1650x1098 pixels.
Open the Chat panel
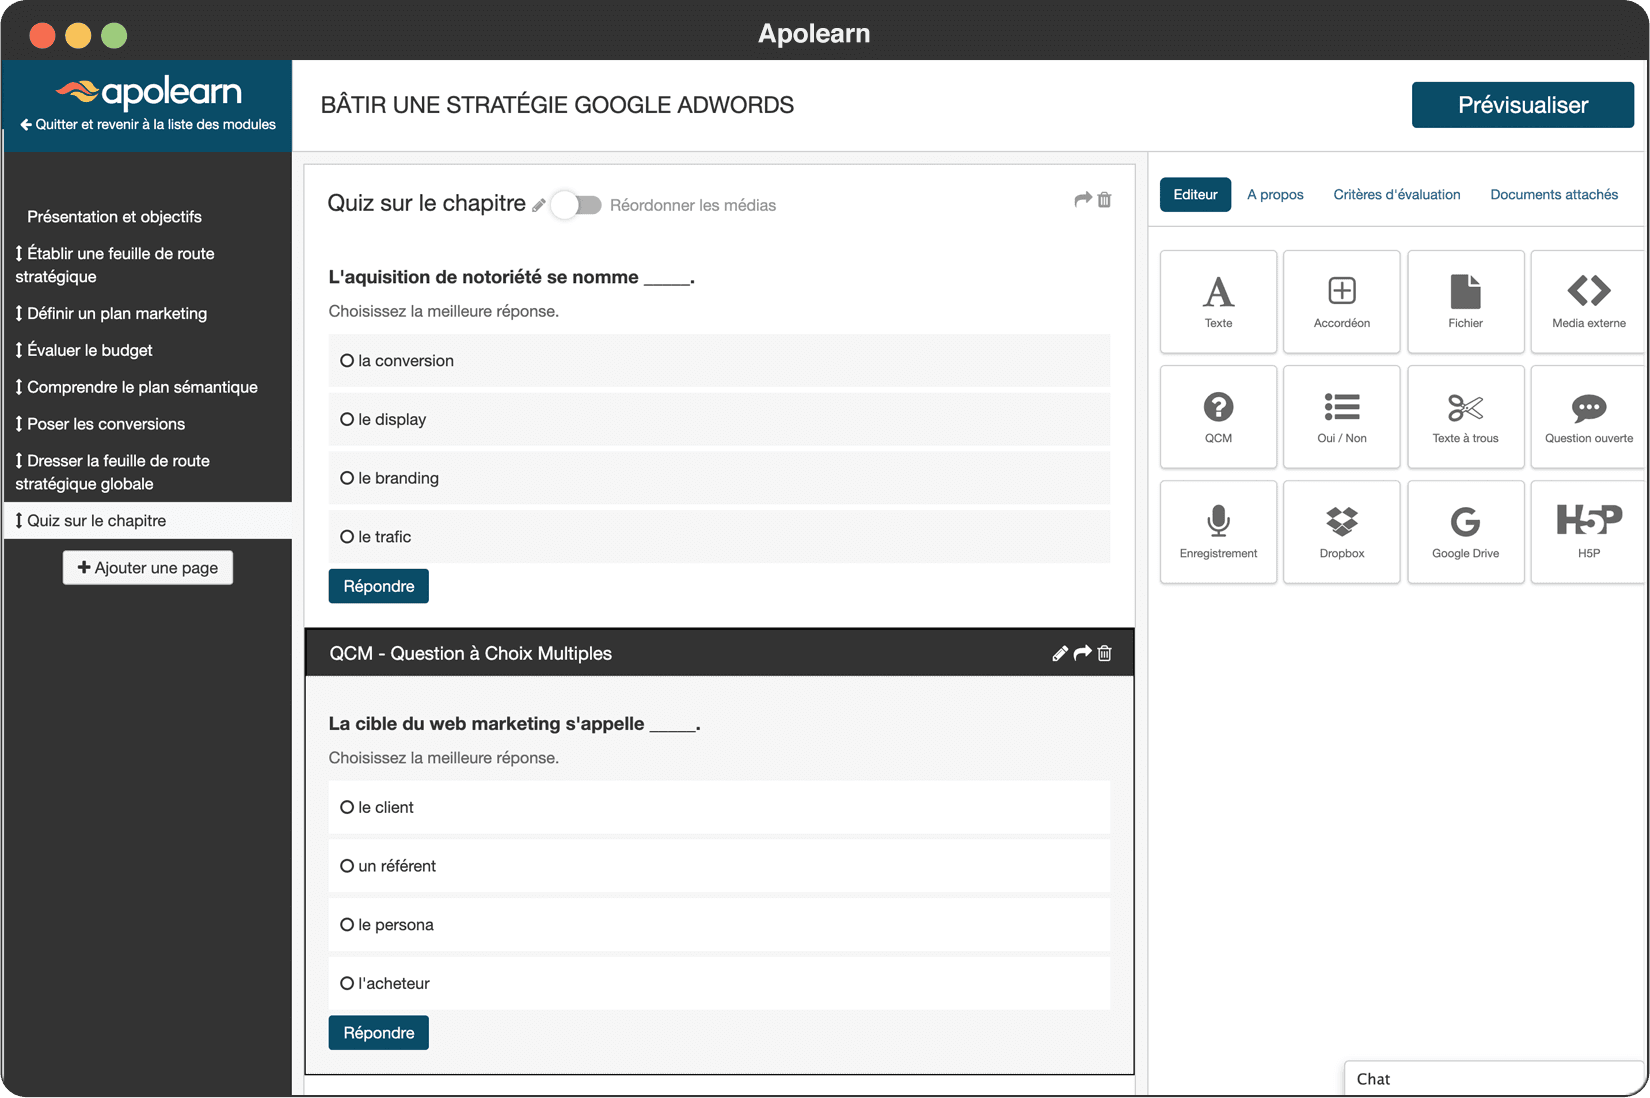[x=1495, y=1079]
